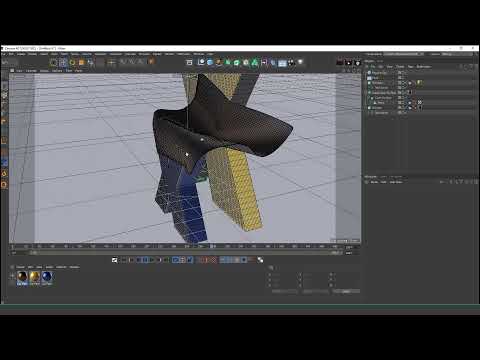The height and width of the screenshot is (360, 480).
Task: Select the yellow Rotate tool icon
Action: point(72,62)
